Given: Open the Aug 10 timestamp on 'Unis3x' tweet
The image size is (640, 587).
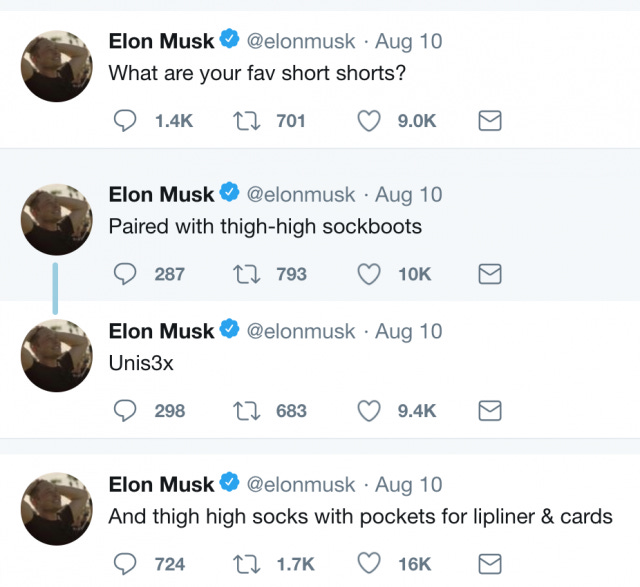Looking at the screenshot, I should point(408,331).
